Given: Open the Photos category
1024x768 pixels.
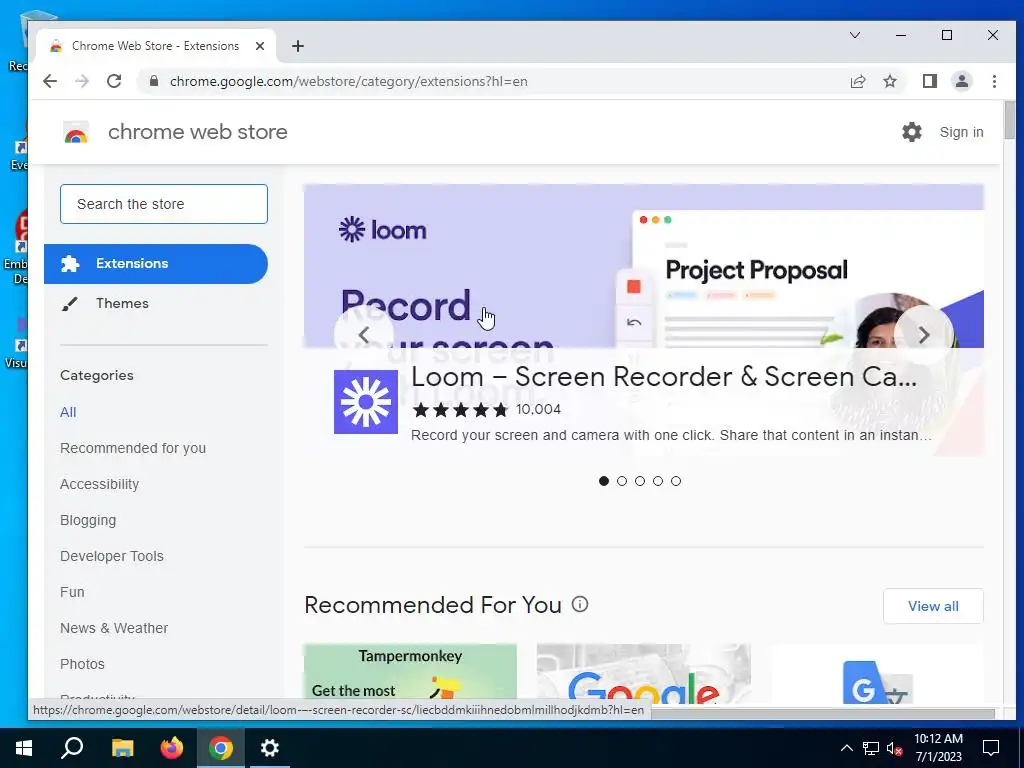Looking at the screenshot, I should [x=82, y=664].
